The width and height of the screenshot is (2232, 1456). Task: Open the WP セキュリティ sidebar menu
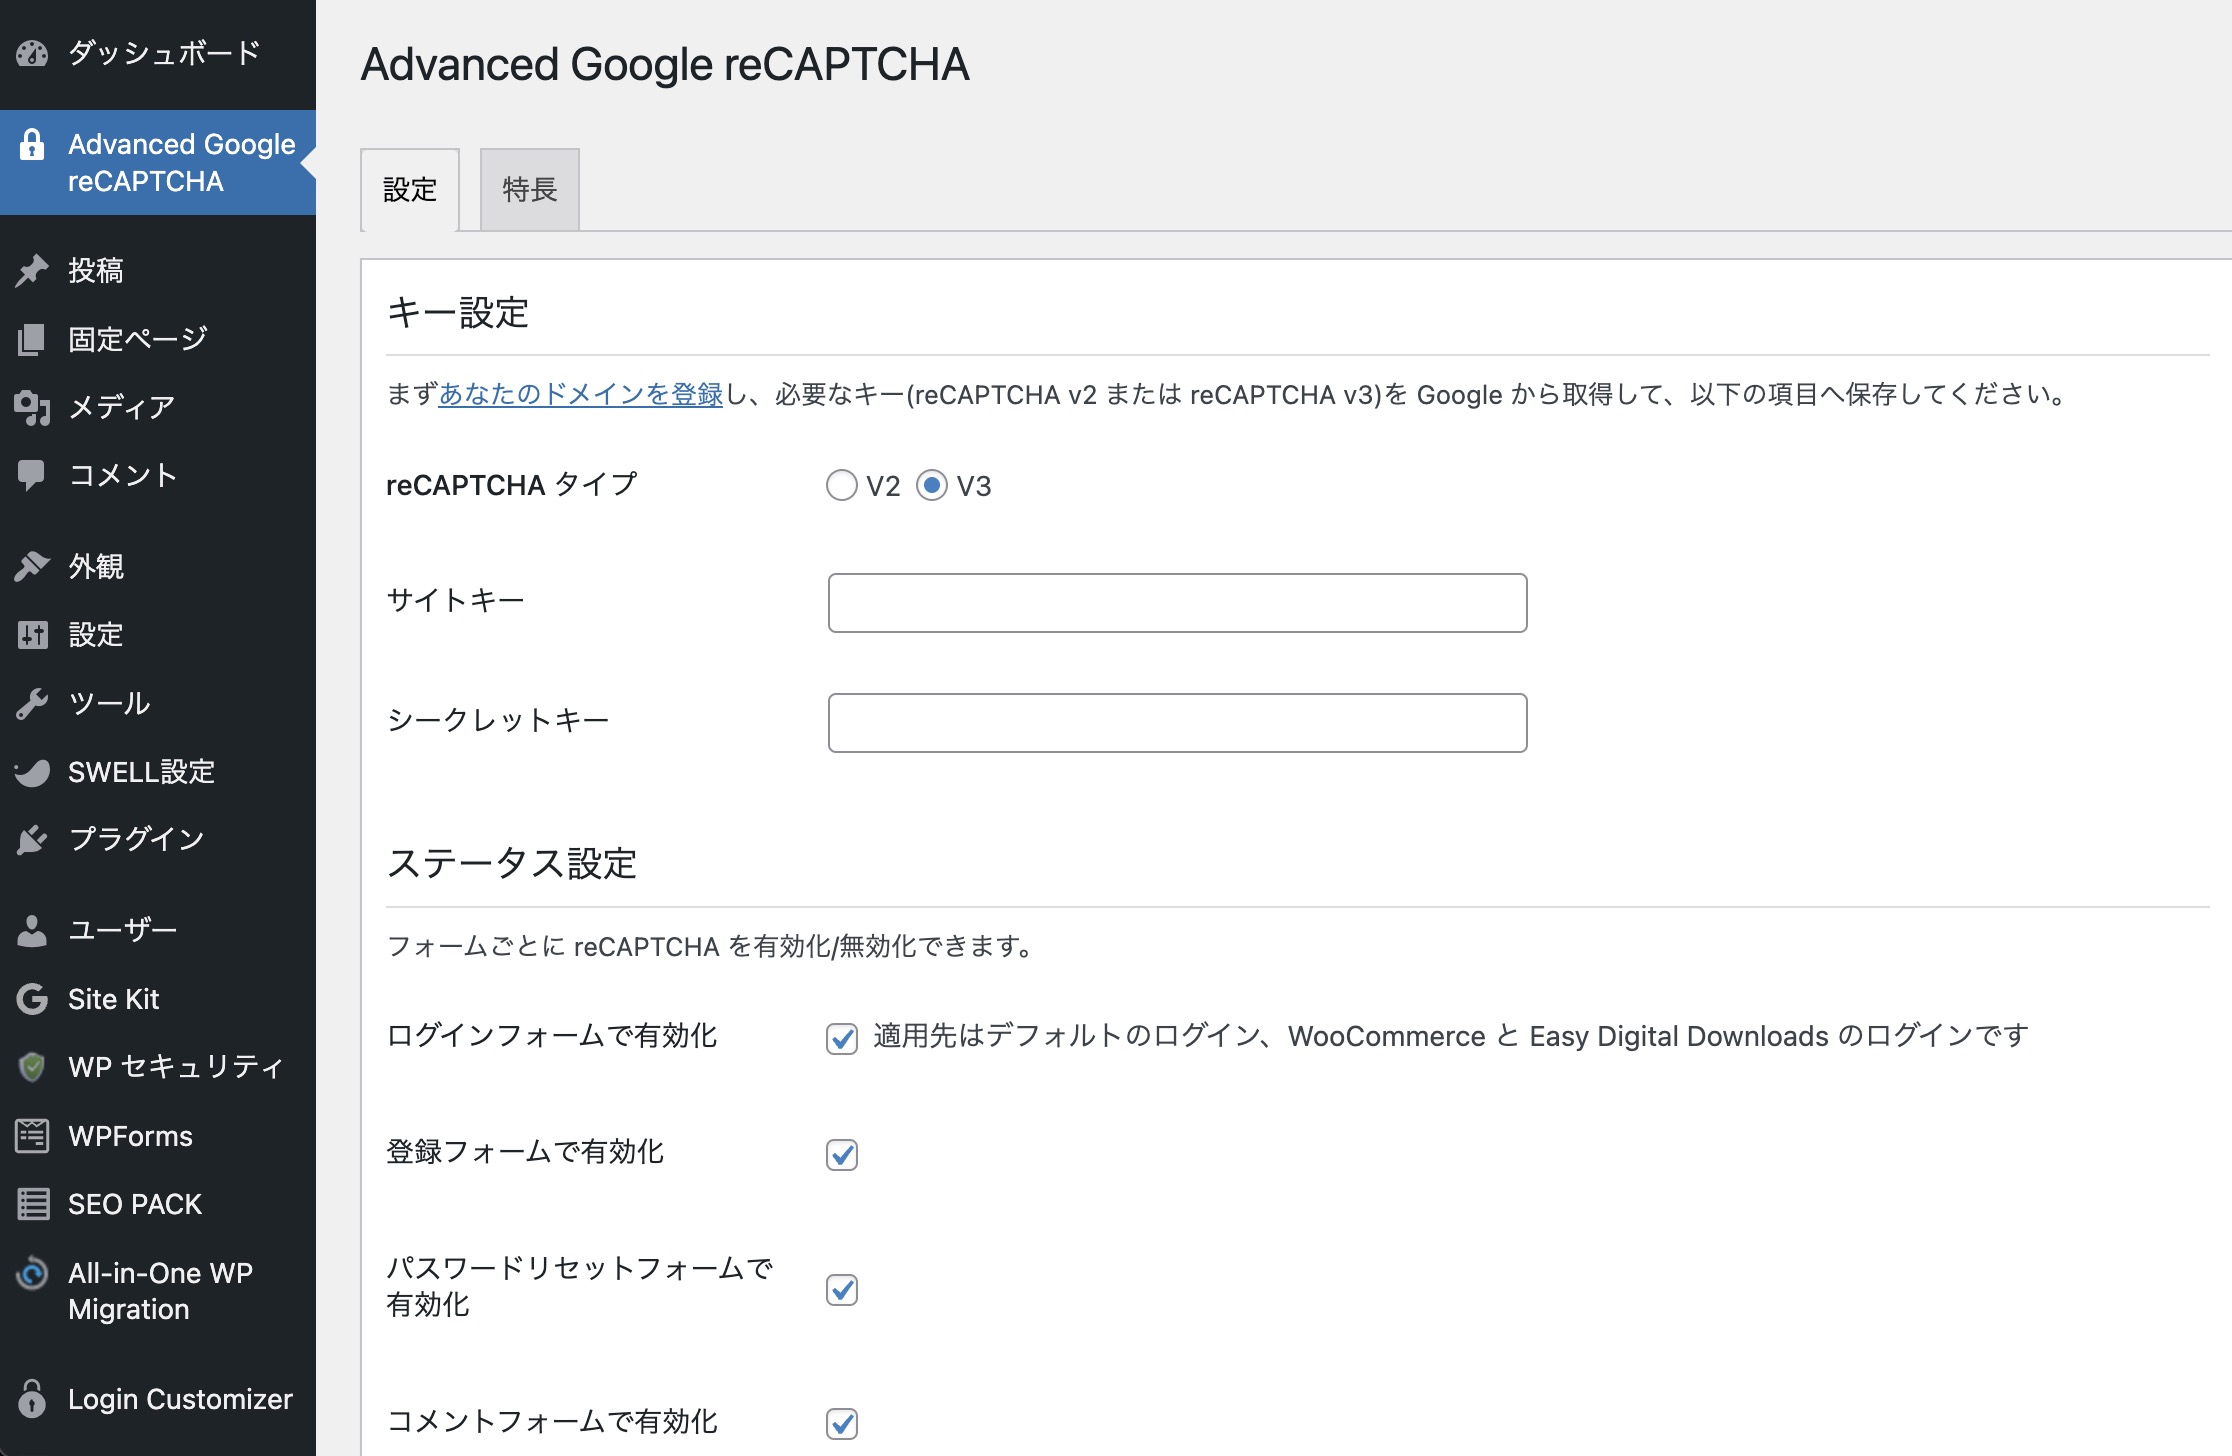158,1067
